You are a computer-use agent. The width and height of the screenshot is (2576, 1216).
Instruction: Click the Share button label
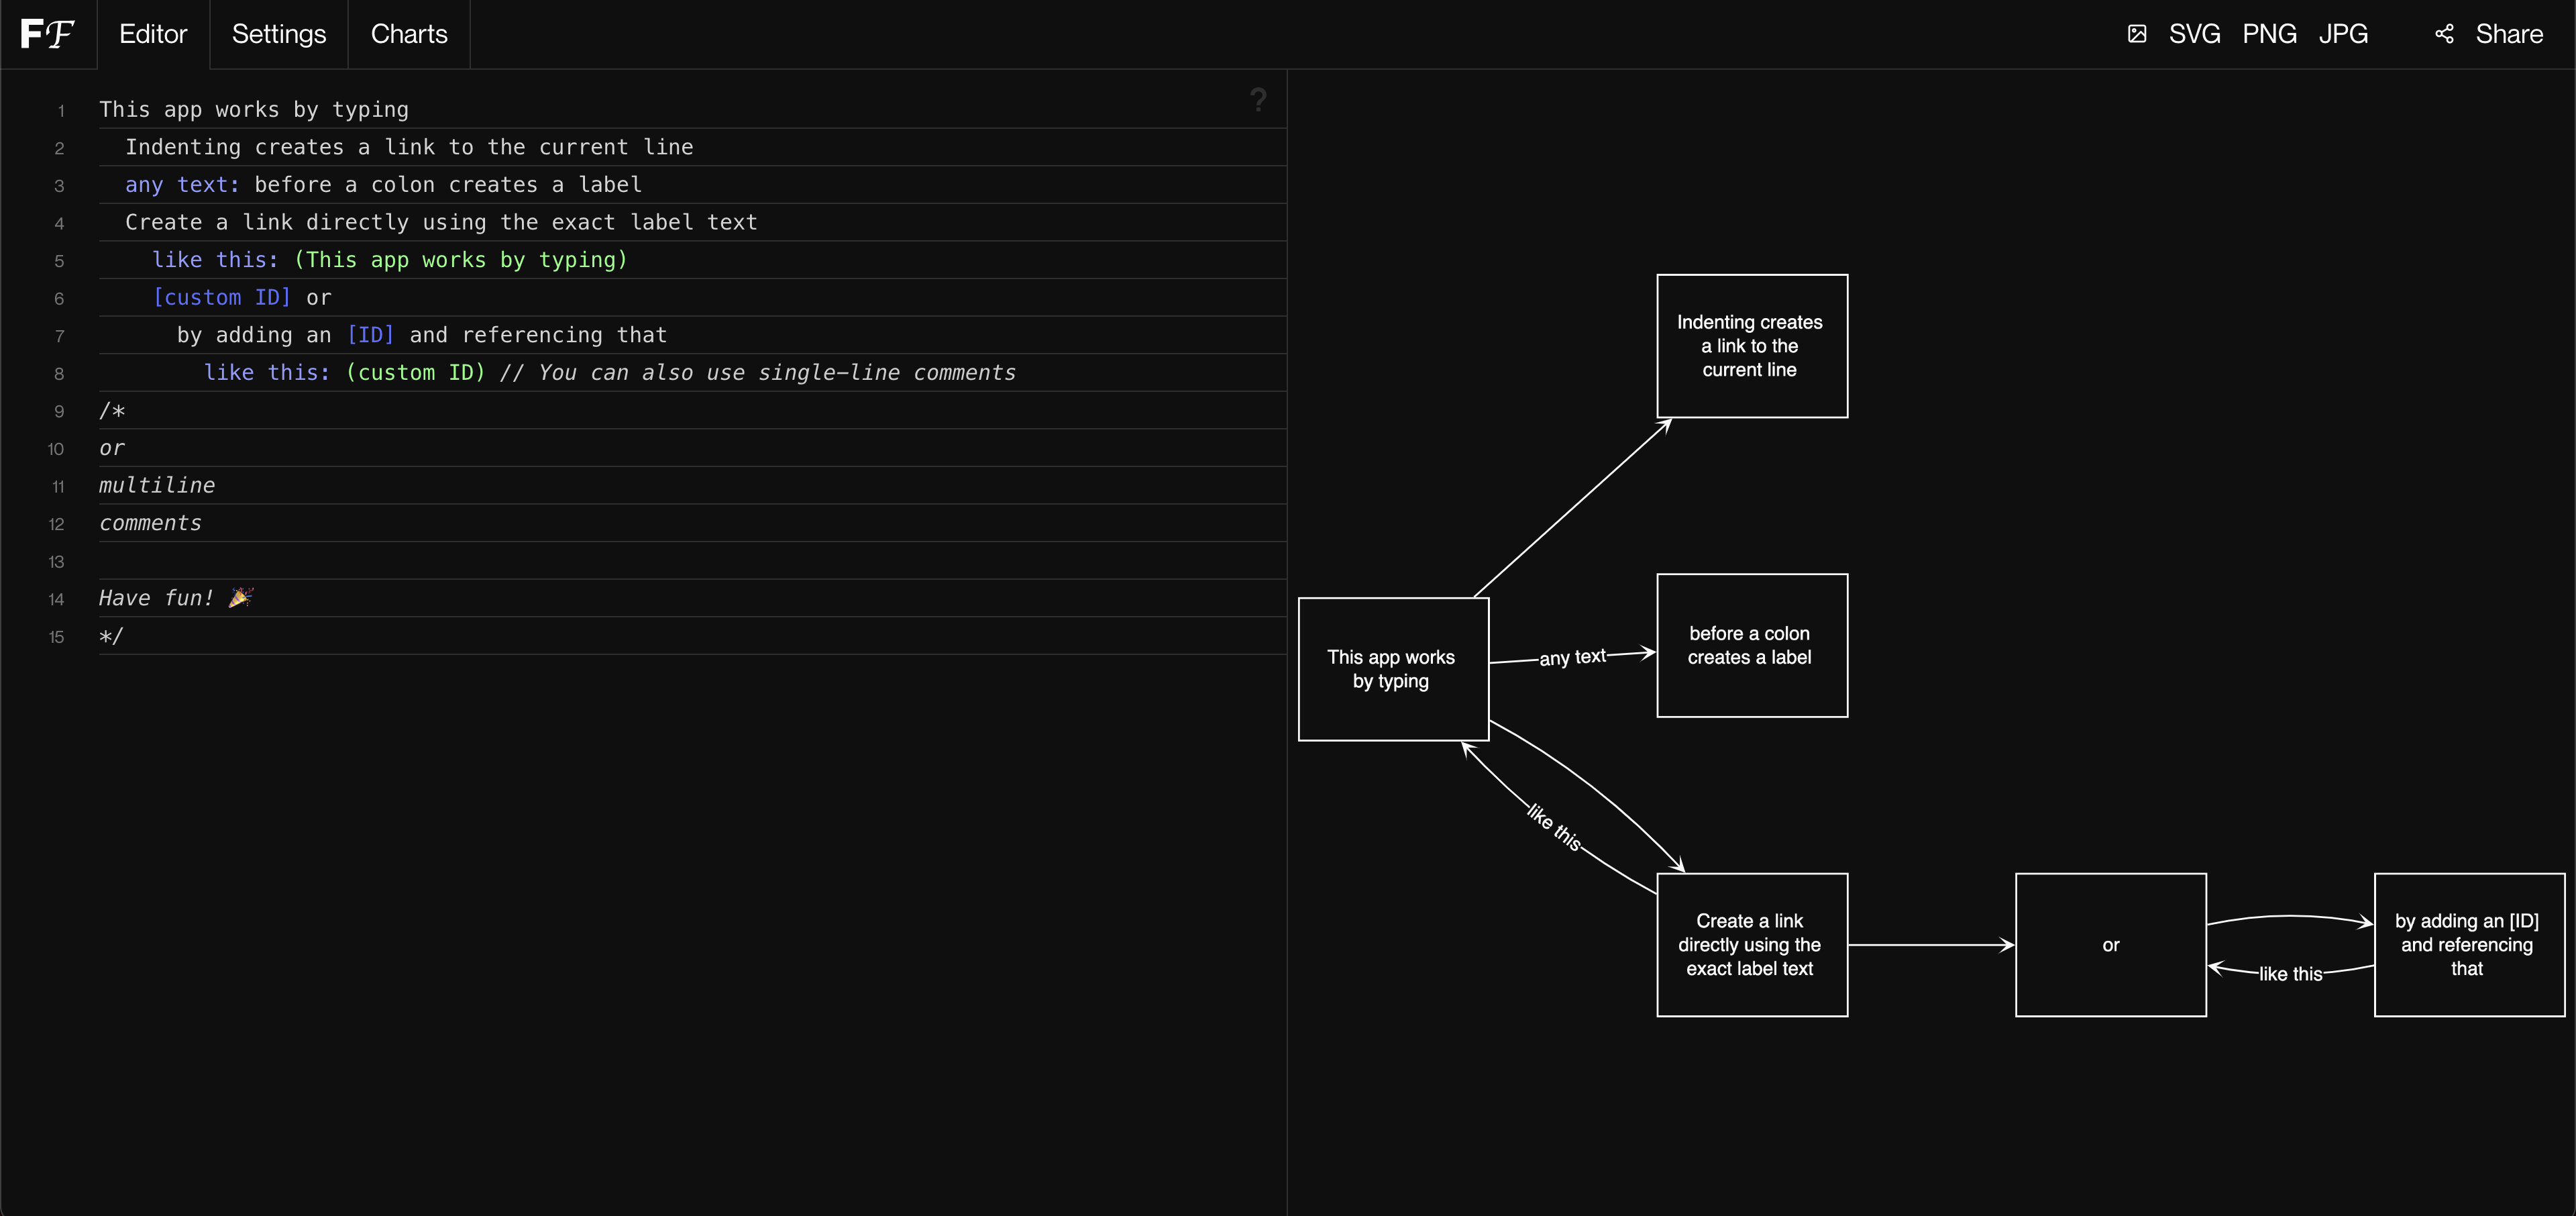(x=2508, y=34)
